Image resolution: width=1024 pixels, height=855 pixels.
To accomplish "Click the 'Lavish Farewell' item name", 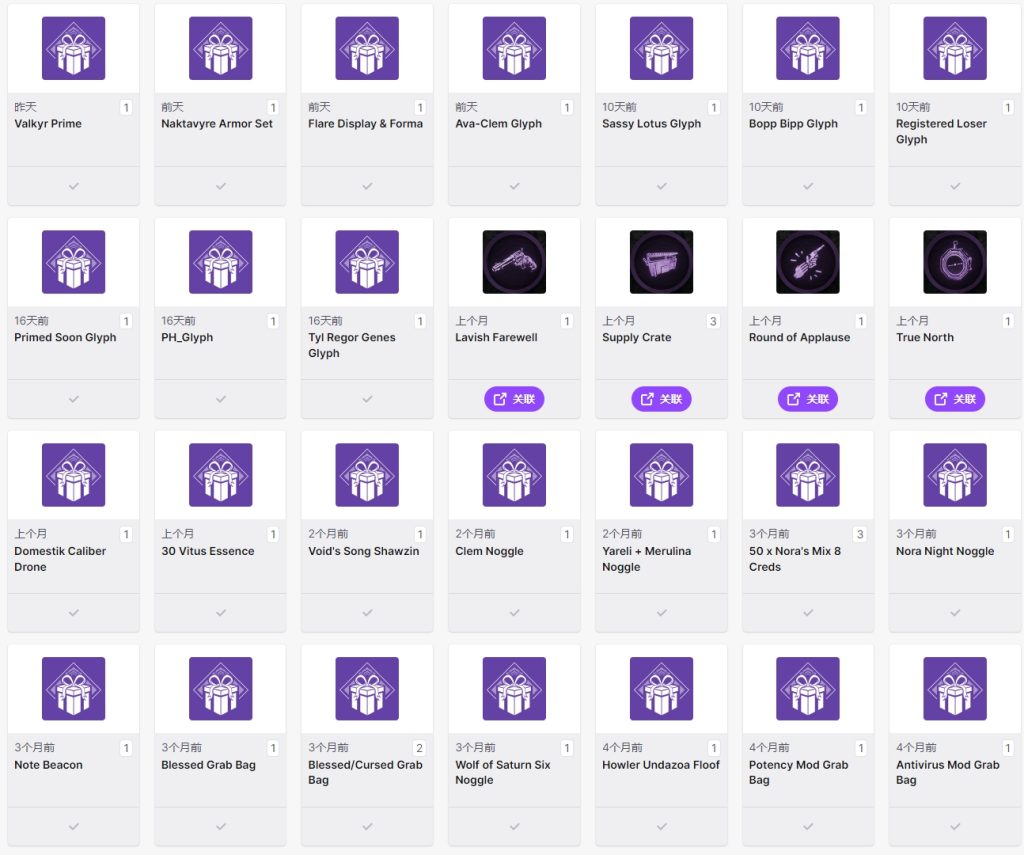I will pos(496,337).
